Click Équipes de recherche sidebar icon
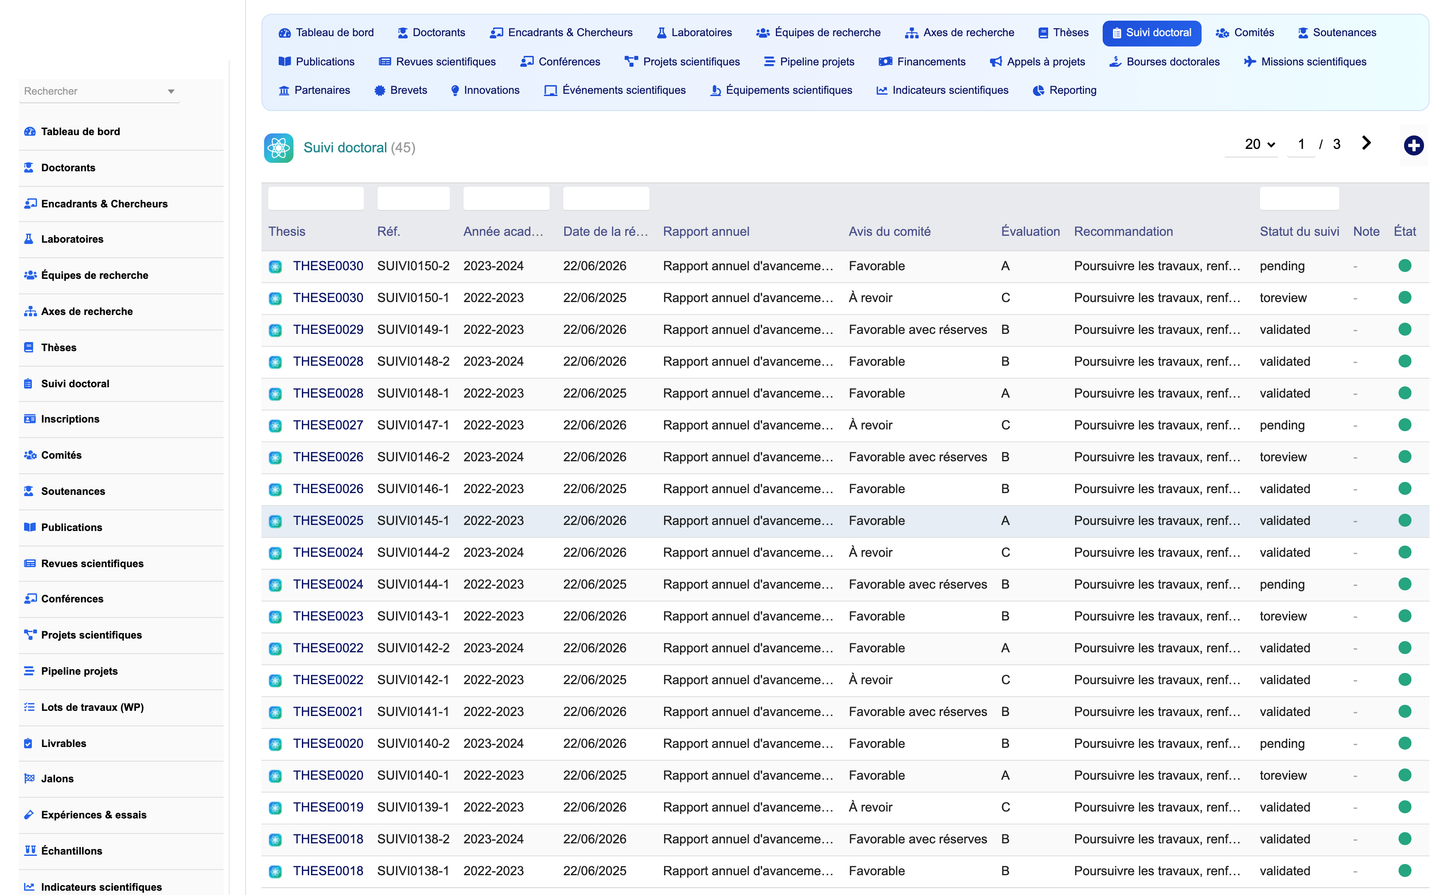Screen dimensions: 1445x895 click(x=30, y=276)
